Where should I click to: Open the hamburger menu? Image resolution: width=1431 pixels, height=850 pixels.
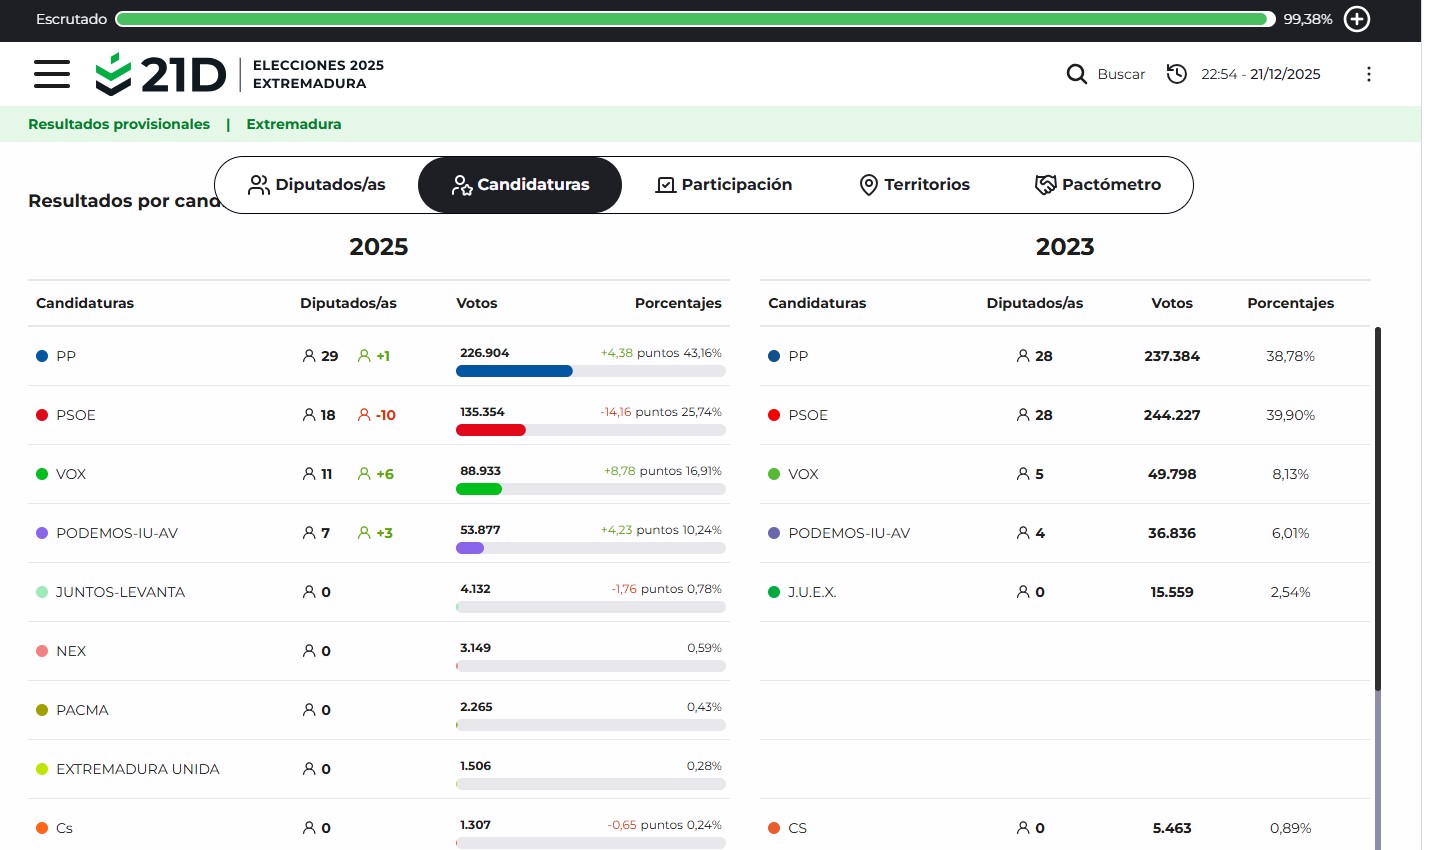pyautogui.click(x=52, y=74)
